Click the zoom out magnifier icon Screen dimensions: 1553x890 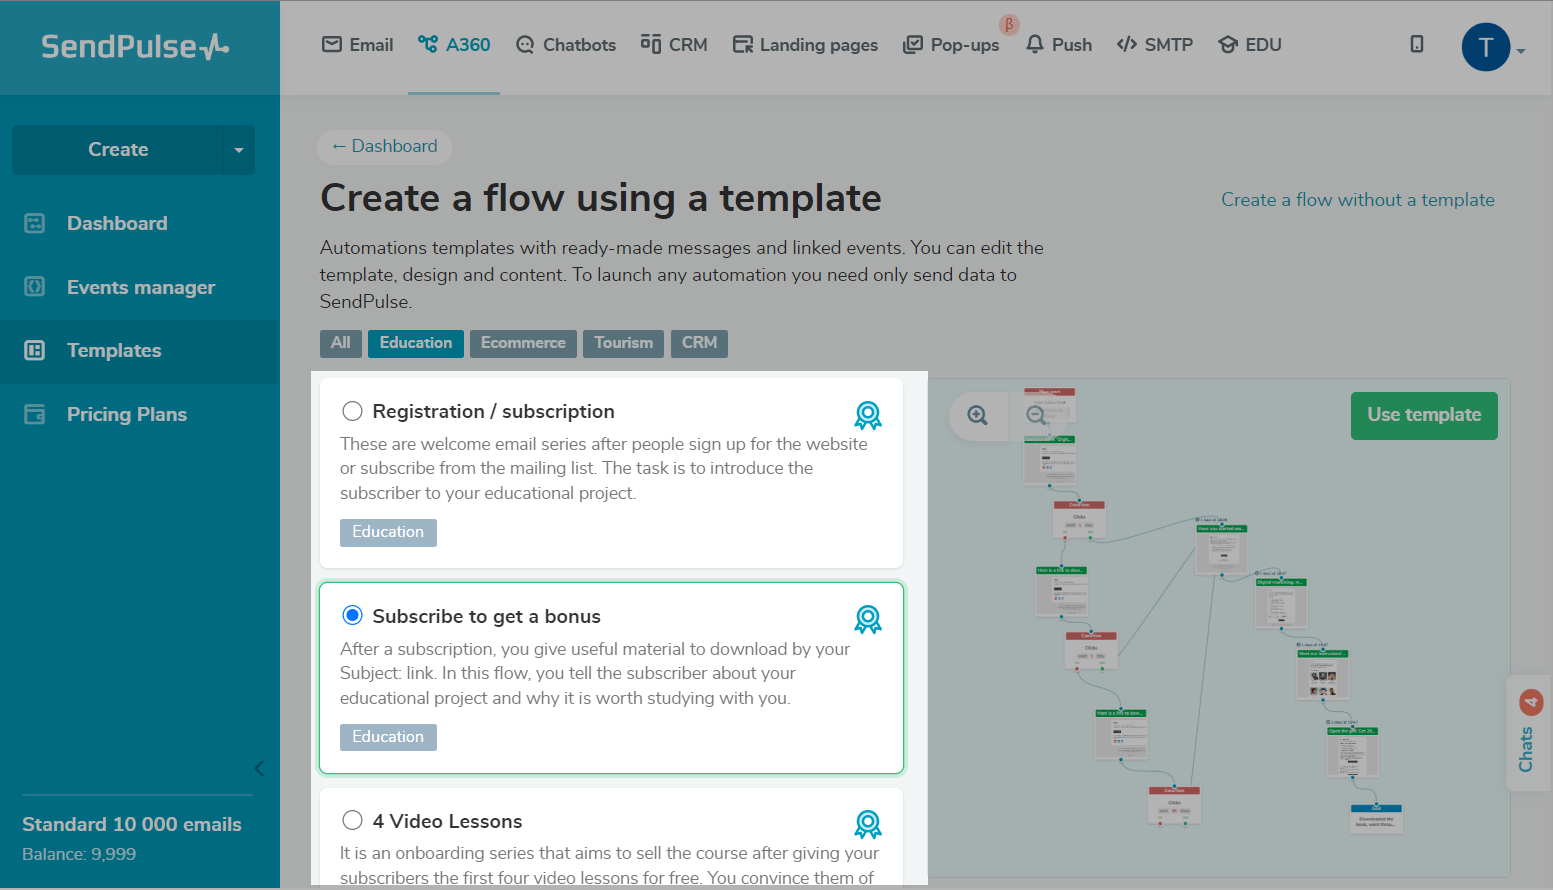pyautogui.click(x=1037, y=415)
